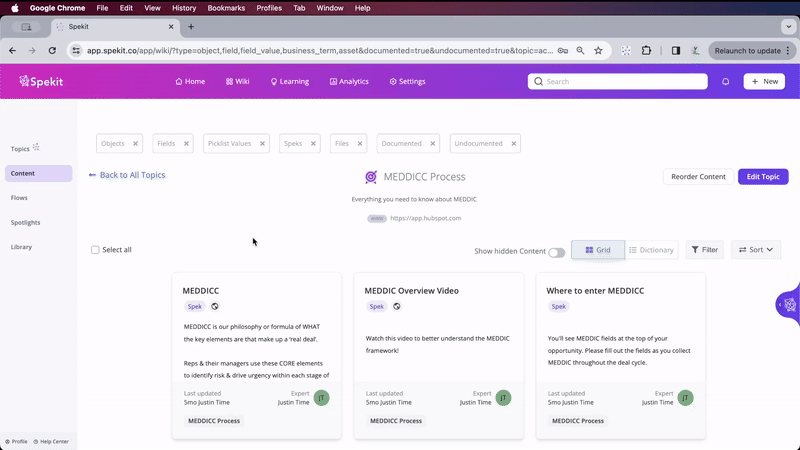The height and width of the screenshot is (450, 800).
Task: Go back with Chrome back arrow
Action: coord(12,51)
